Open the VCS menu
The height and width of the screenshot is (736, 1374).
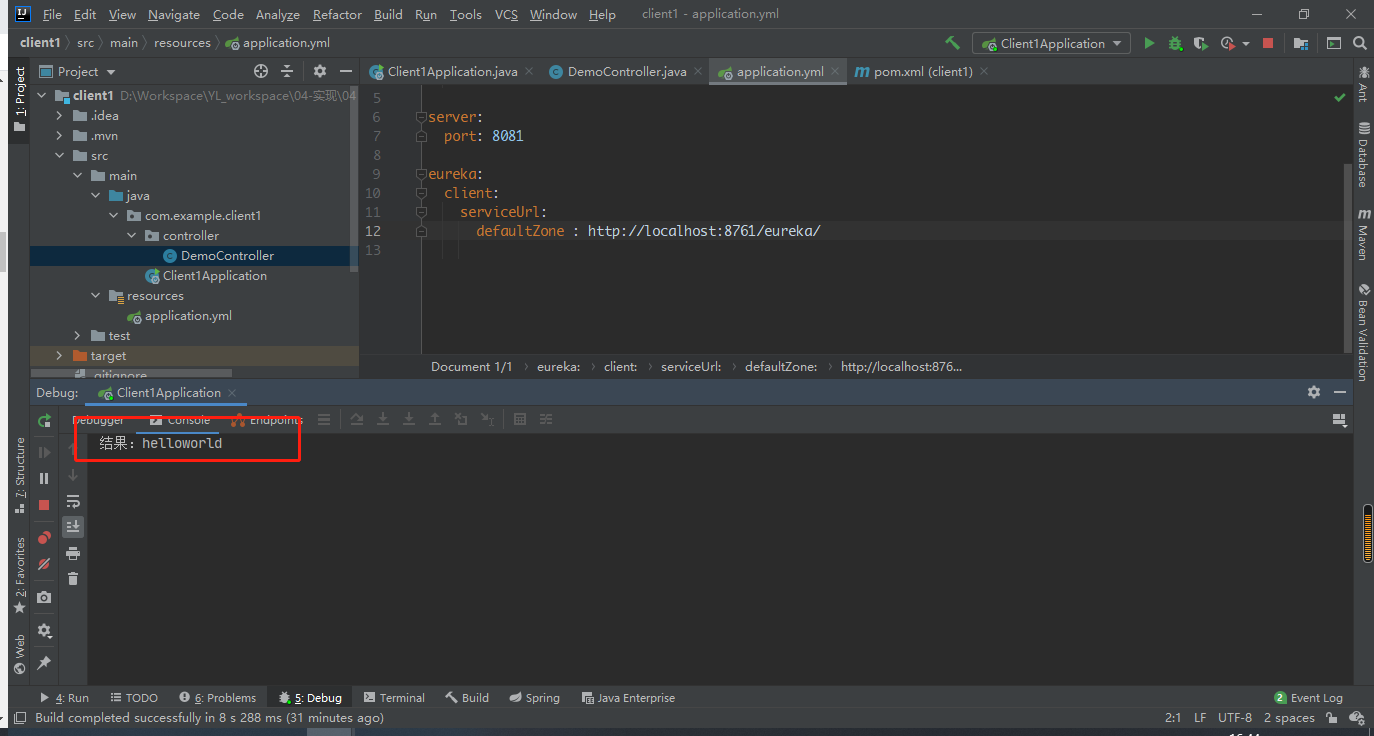[x=506, y=14]
